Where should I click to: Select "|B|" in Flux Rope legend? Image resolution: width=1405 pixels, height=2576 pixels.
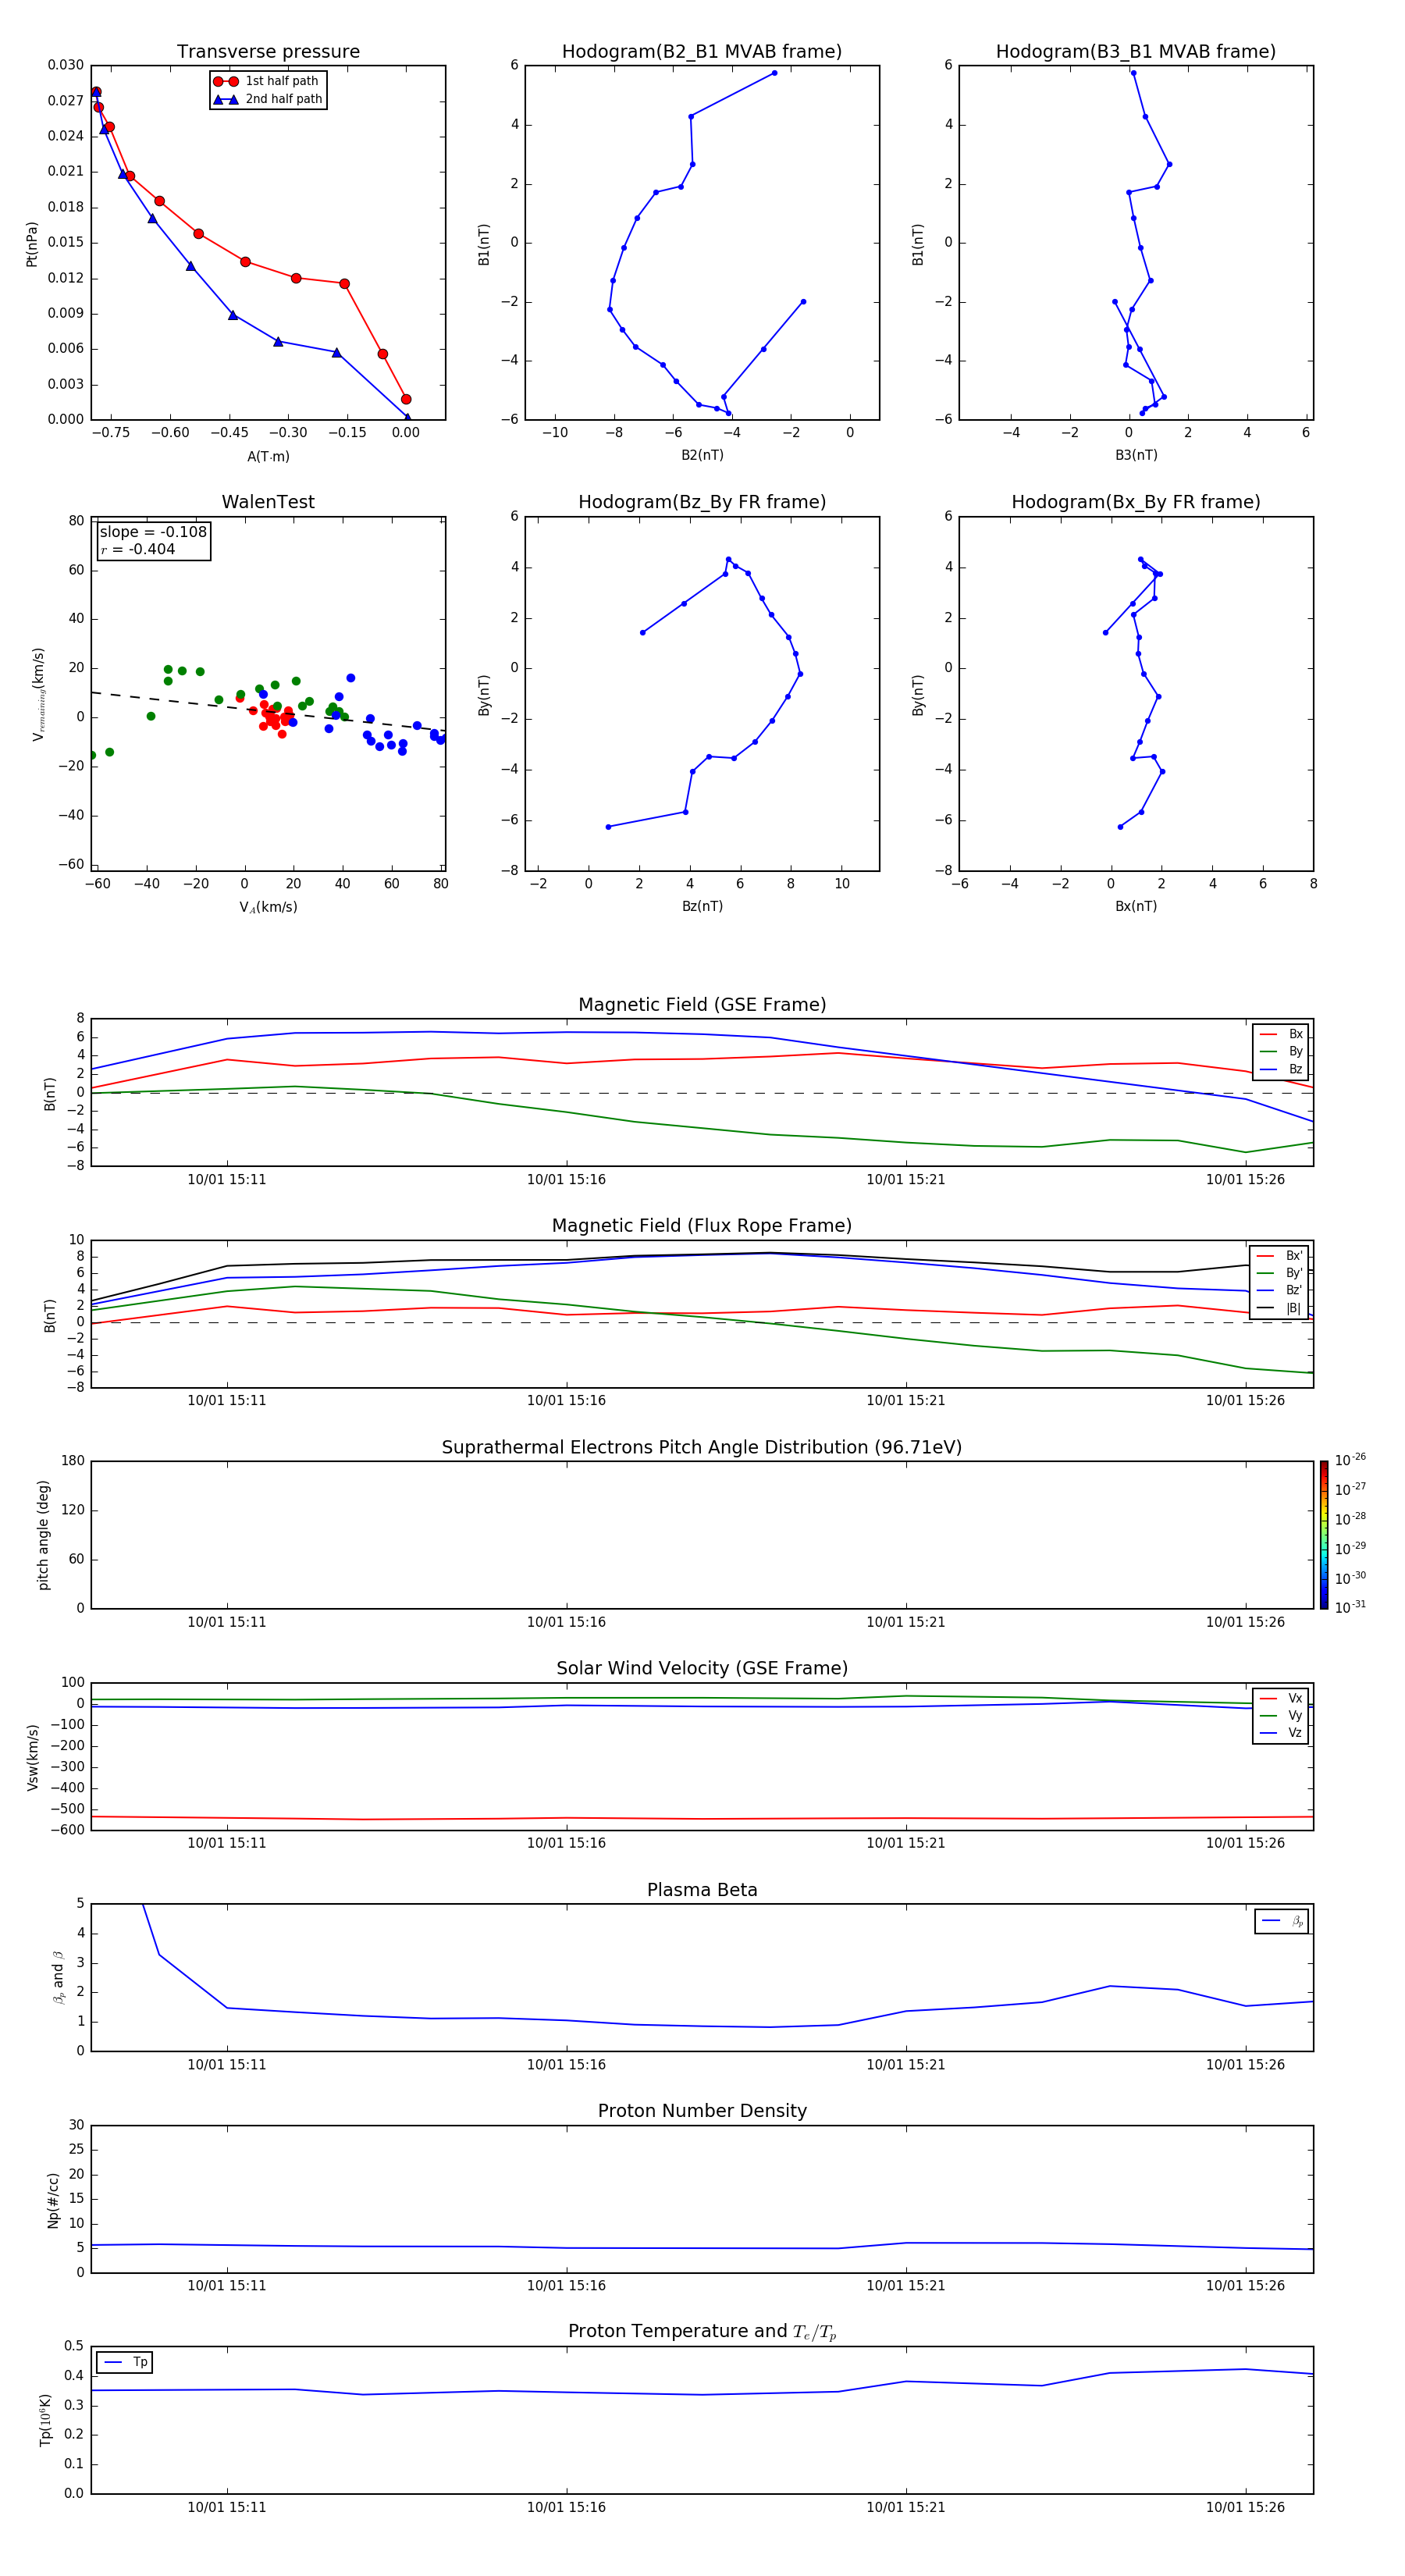pyautogui.click(x=1280, y=1308)
